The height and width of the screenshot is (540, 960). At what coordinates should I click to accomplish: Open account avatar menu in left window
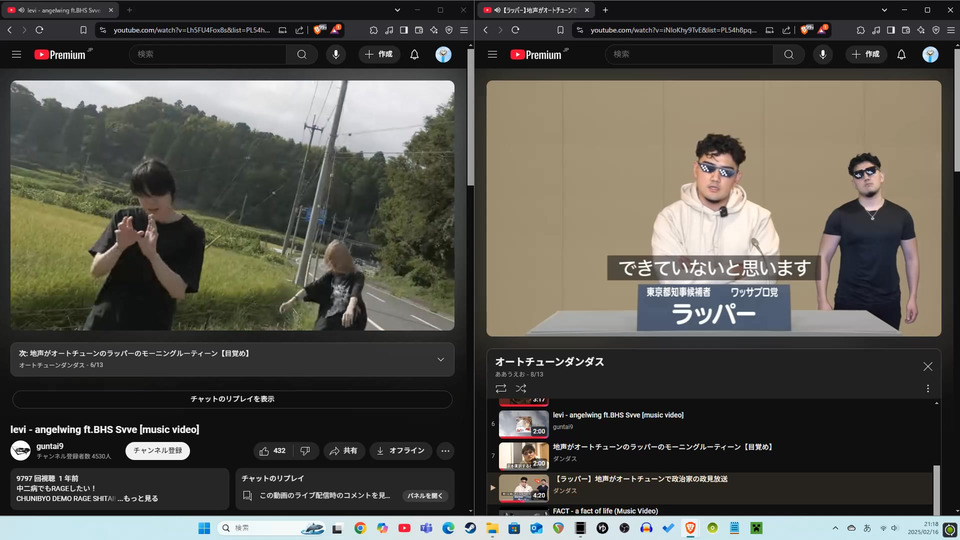point(443,54)
